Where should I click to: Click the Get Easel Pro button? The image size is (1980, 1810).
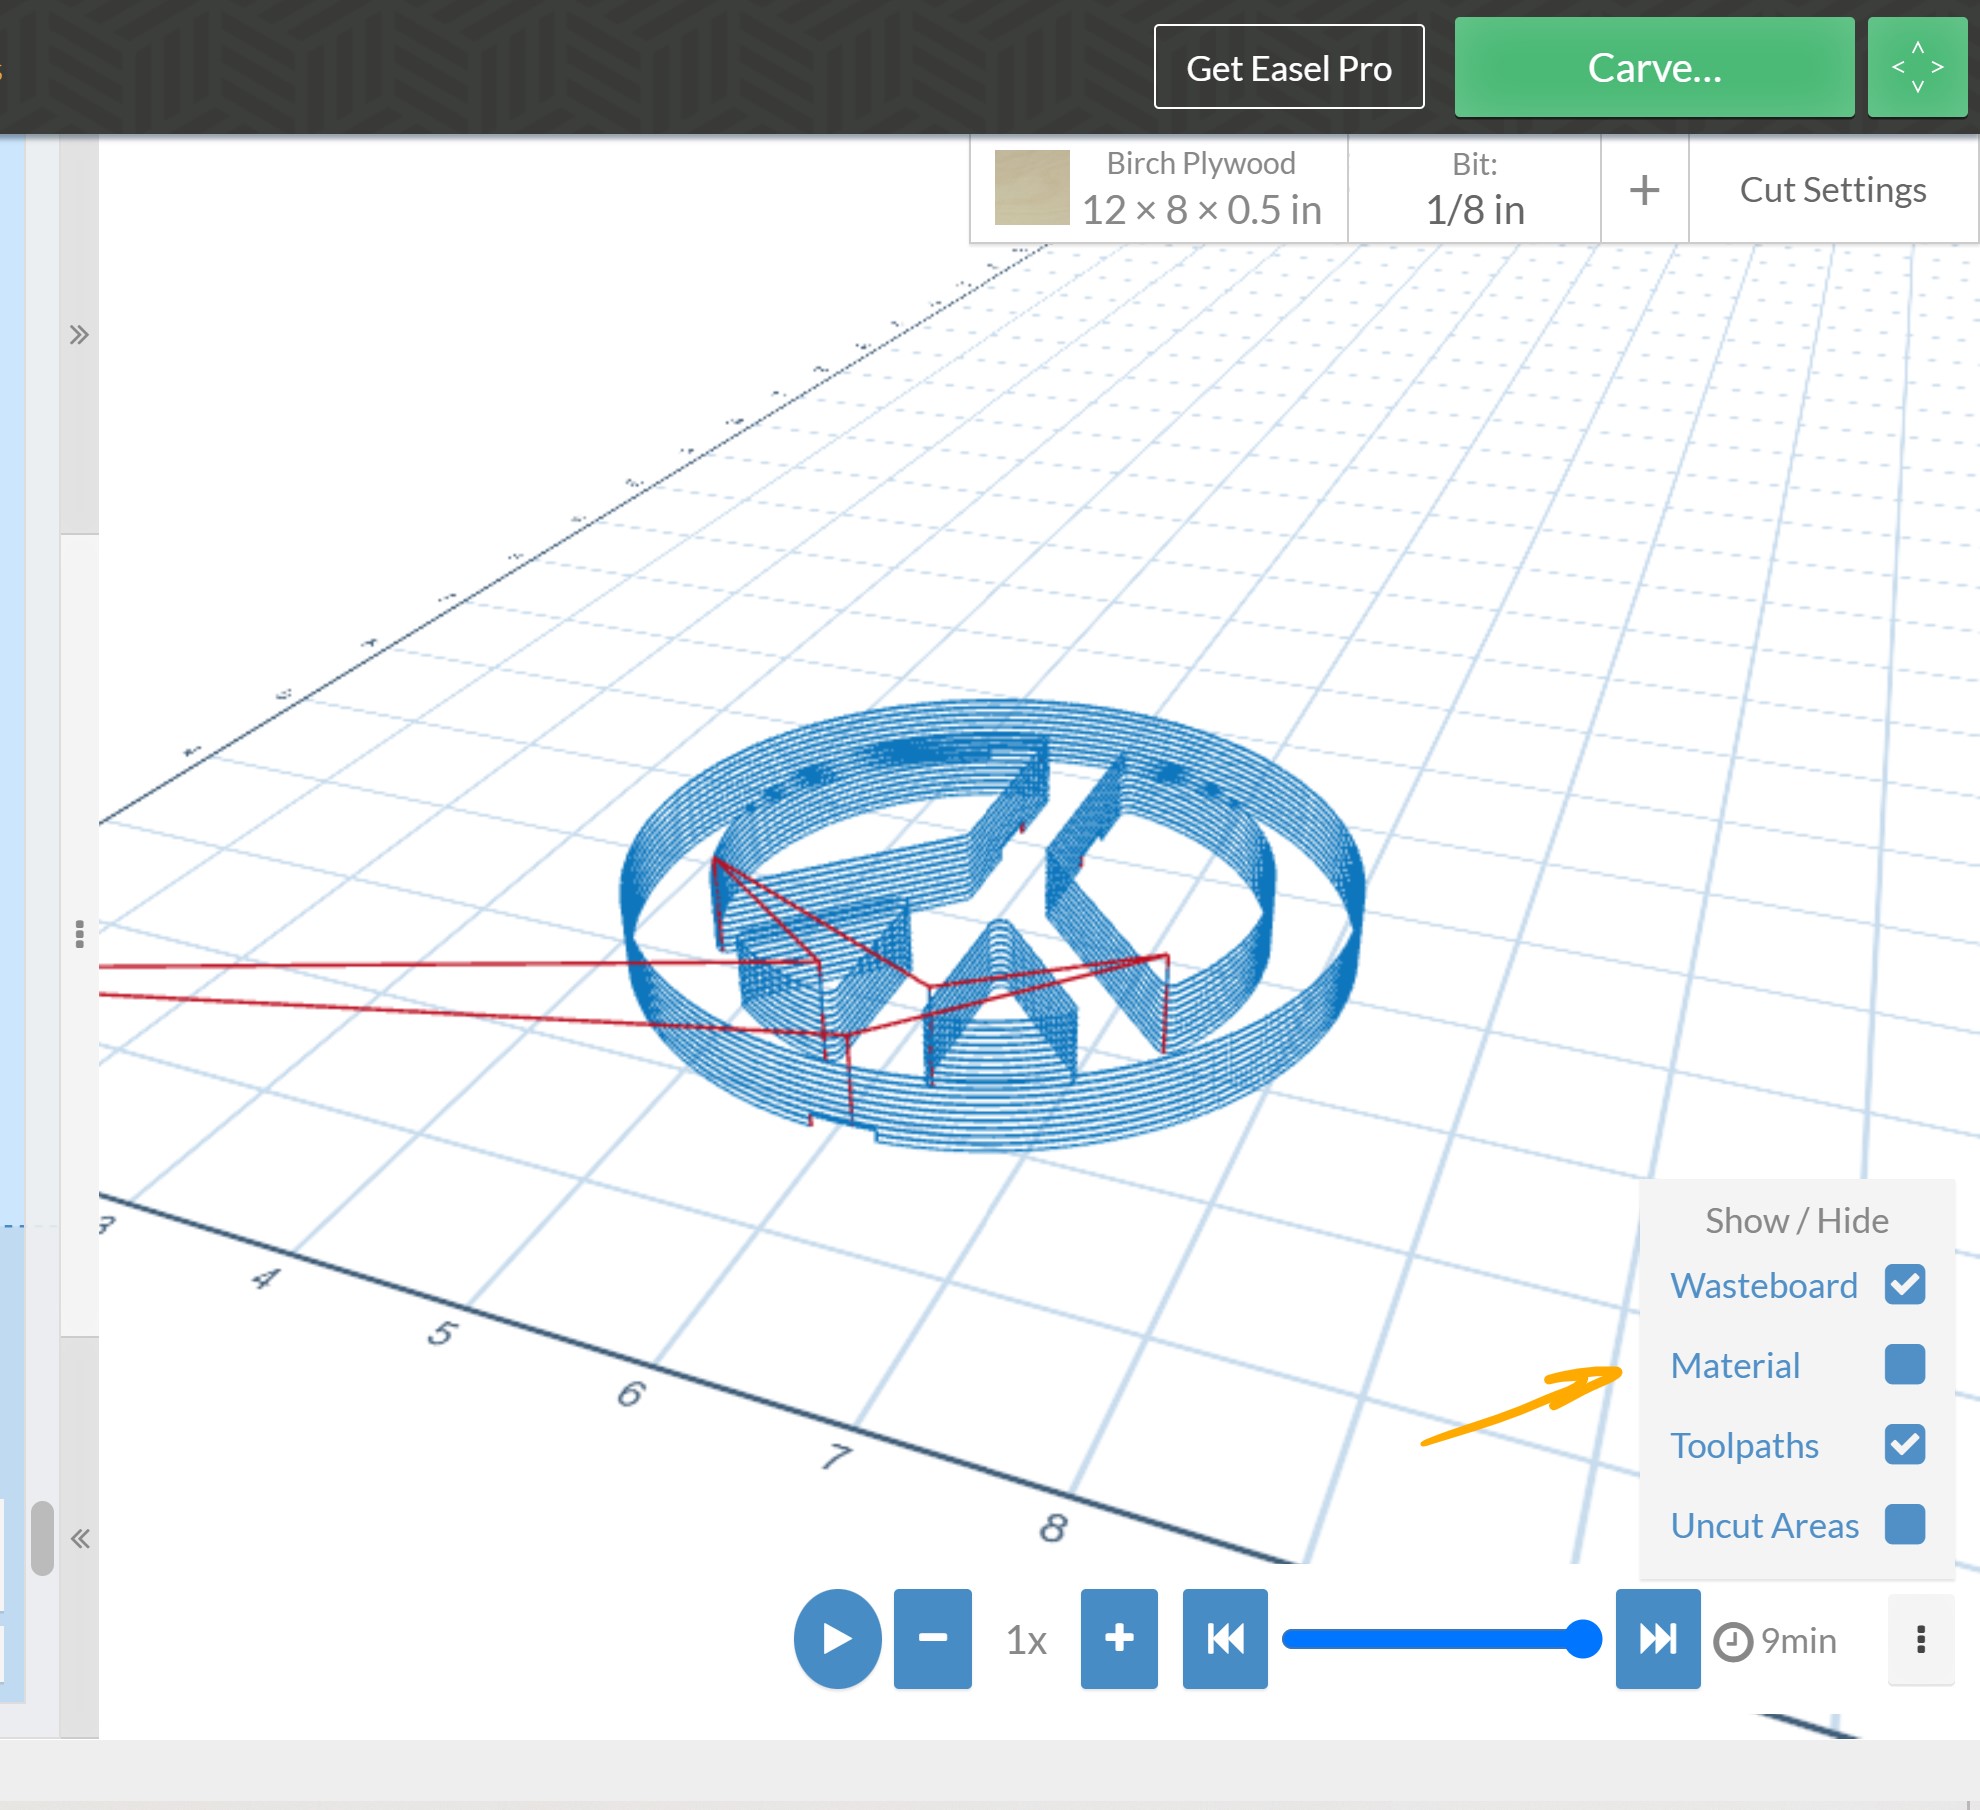click(1288, 67)
